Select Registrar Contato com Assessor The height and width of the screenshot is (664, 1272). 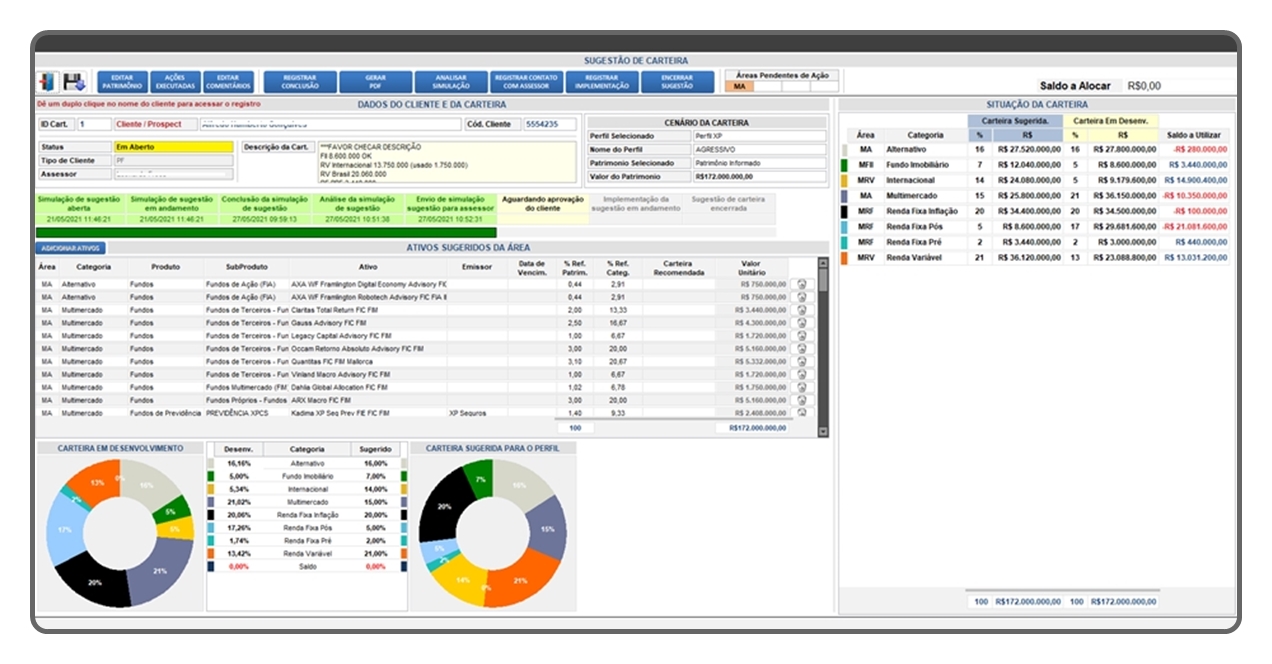tap(526, 81)
